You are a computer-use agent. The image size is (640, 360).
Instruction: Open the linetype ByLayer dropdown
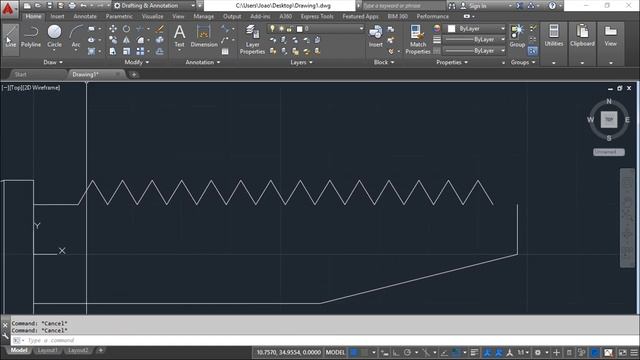pos(474,51)
